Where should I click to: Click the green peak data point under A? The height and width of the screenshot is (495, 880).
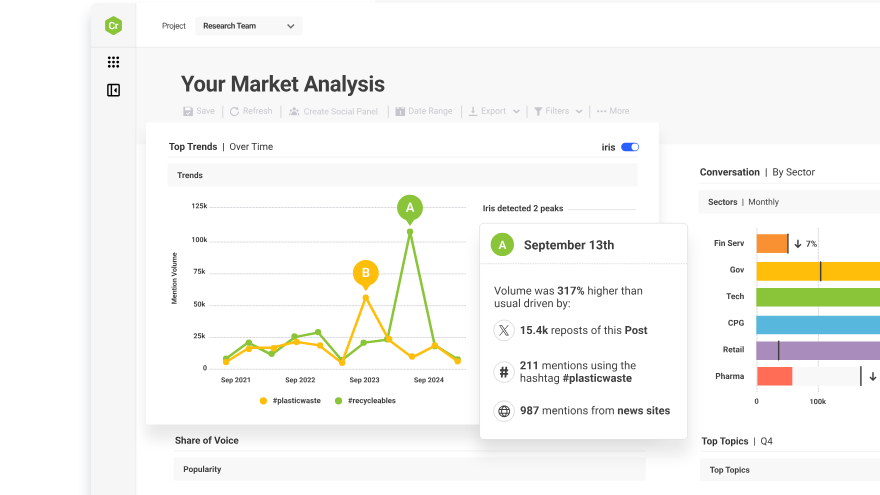coord(410,232)
